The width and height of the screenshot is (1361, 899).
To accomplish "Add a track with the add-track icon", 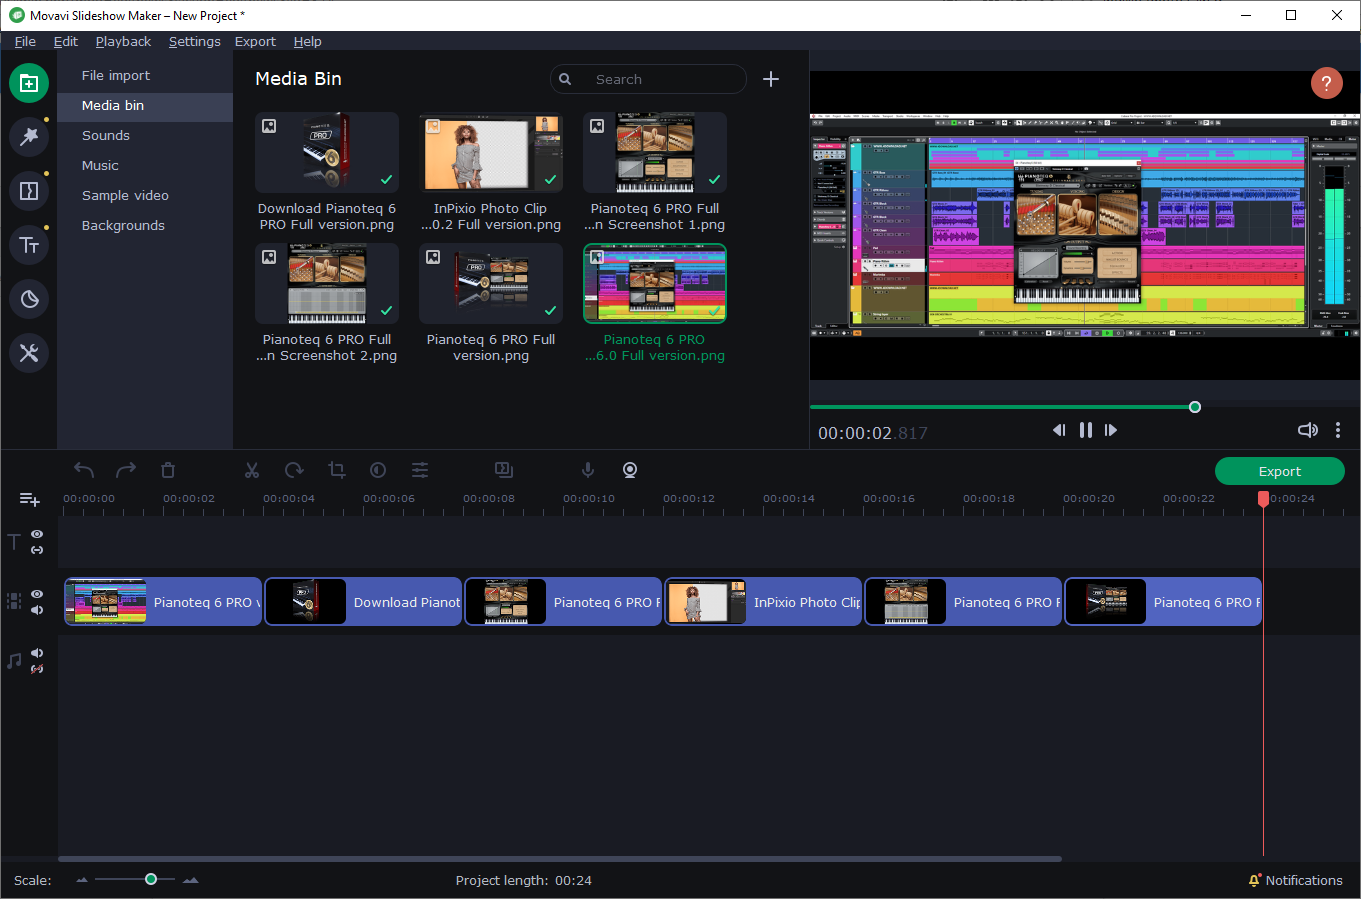I will (x=30, y=499).
